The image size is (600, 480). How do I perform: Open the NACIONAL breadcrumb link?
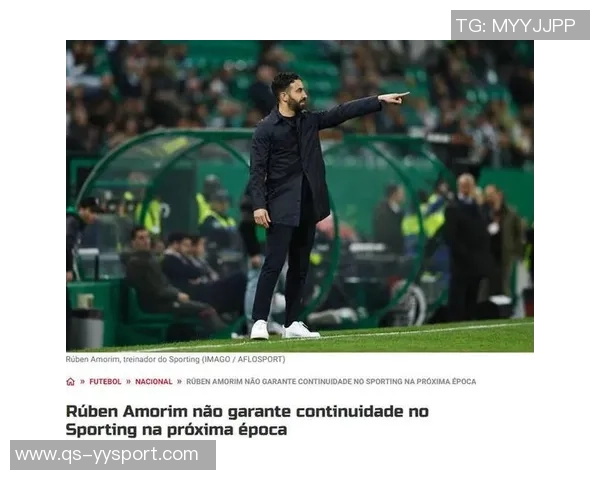pos(154,382)
